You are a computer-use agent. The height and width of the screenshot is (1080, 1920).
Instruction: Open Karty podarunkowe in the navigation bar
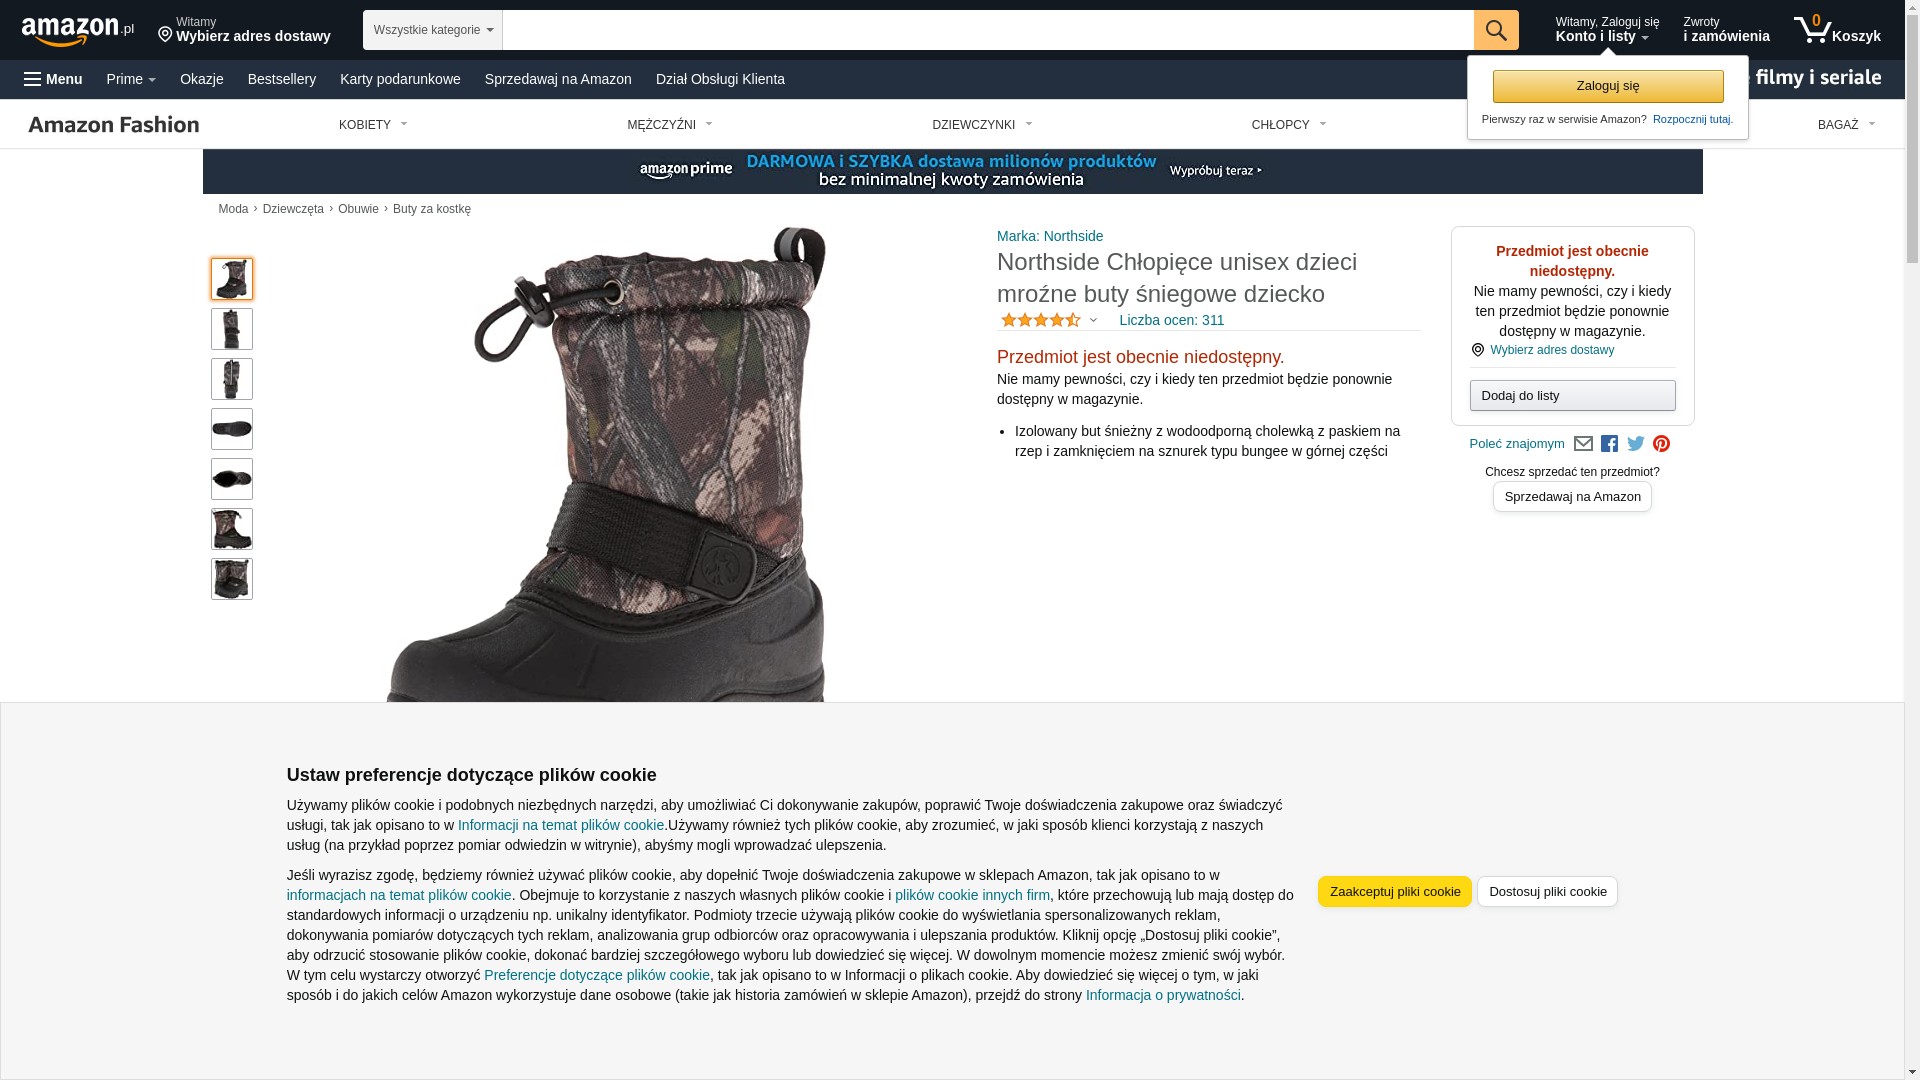click(x=400, y=79)
